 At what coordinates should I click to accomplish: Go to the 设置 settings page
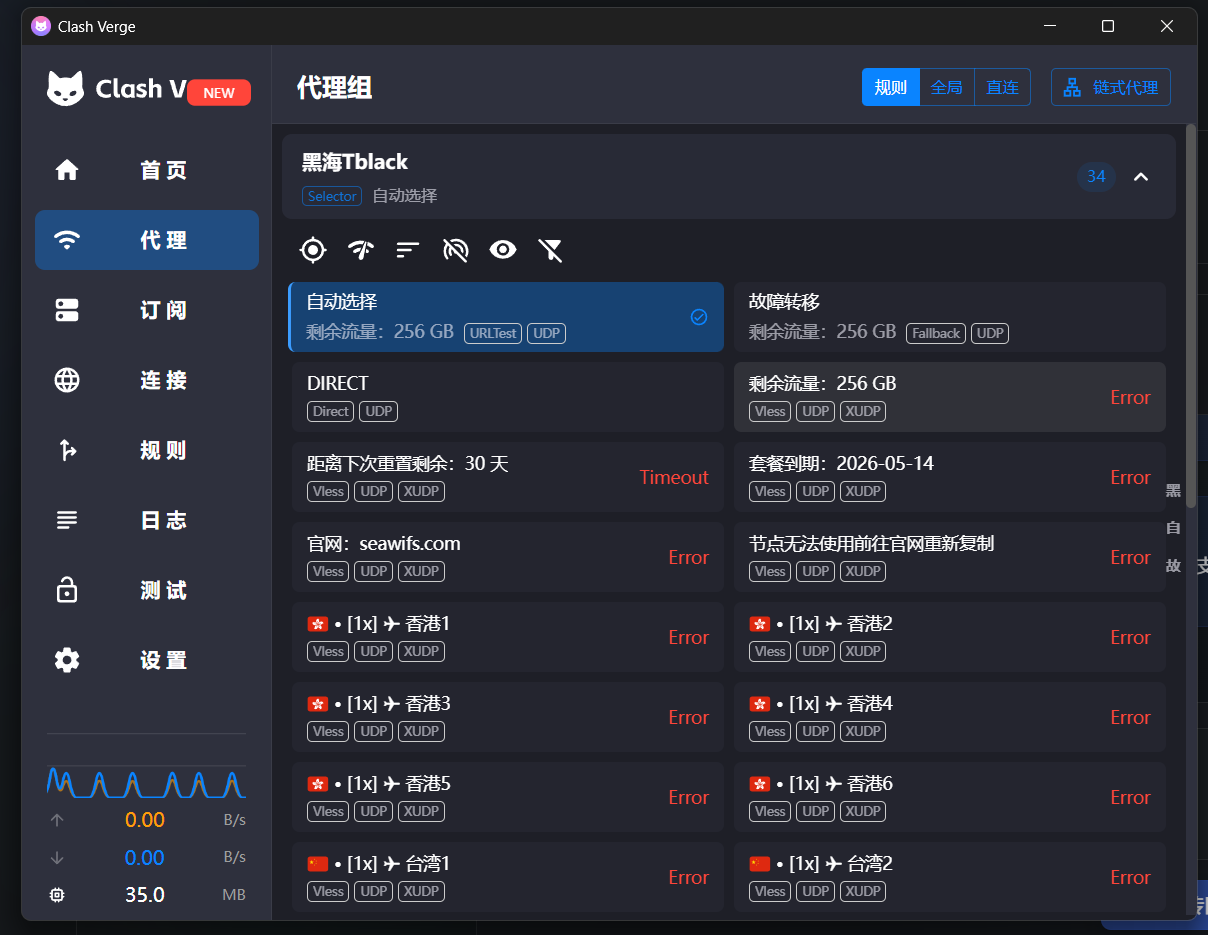[147, 660]
